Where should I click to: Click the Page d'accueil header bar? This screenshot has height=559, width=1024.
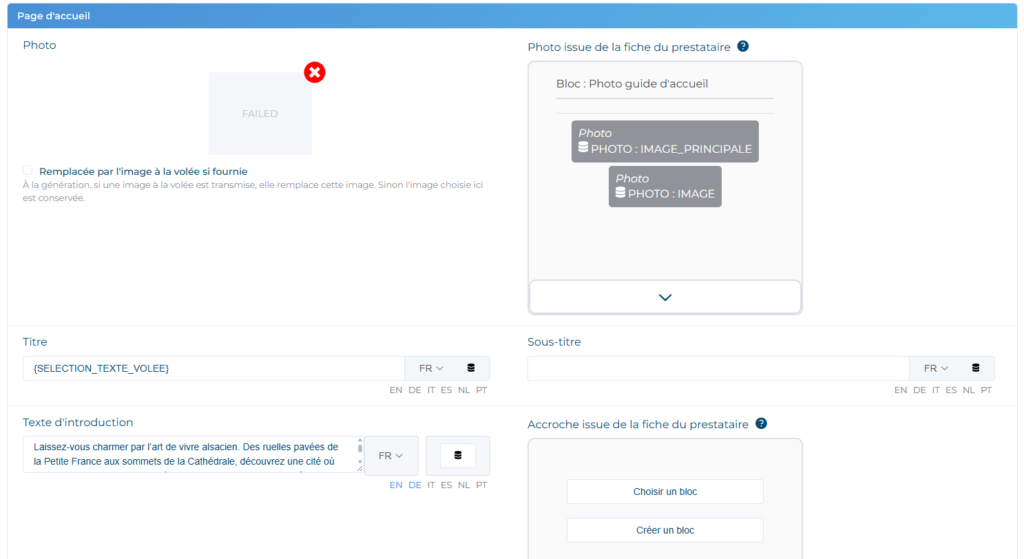(x=512, y=16)
